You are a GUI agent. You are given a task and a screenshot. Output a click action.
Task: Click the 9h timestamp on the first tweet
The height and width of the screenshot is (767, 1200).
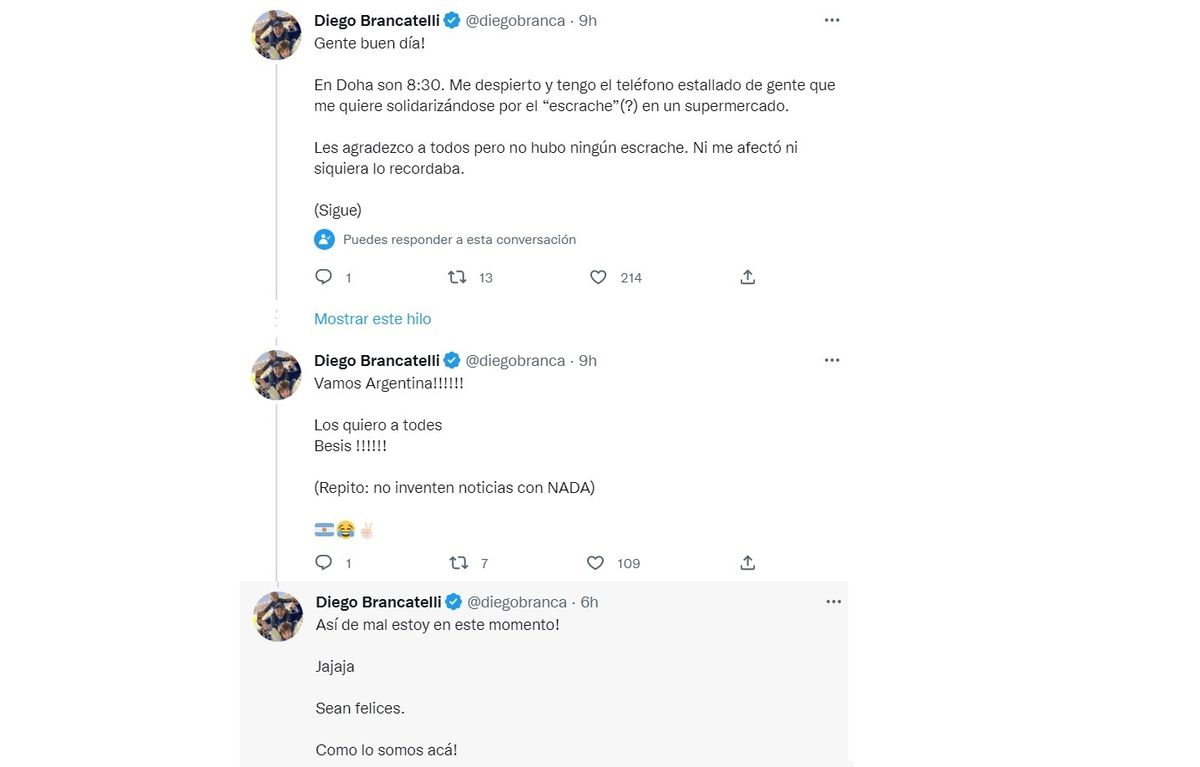(x=588, y=20)
